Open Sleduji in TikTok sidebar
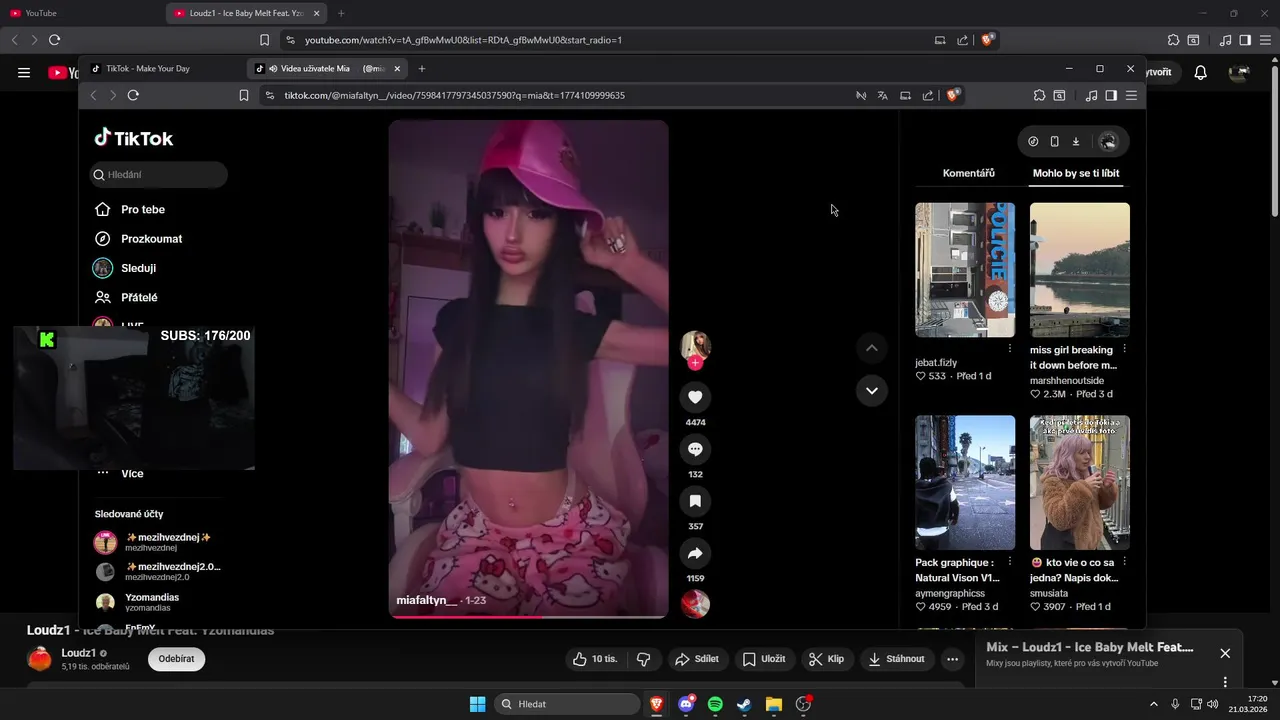Image resolution: width=1280 pixels, height=720 pixels. pyautogui.click(x=125, y=268)
